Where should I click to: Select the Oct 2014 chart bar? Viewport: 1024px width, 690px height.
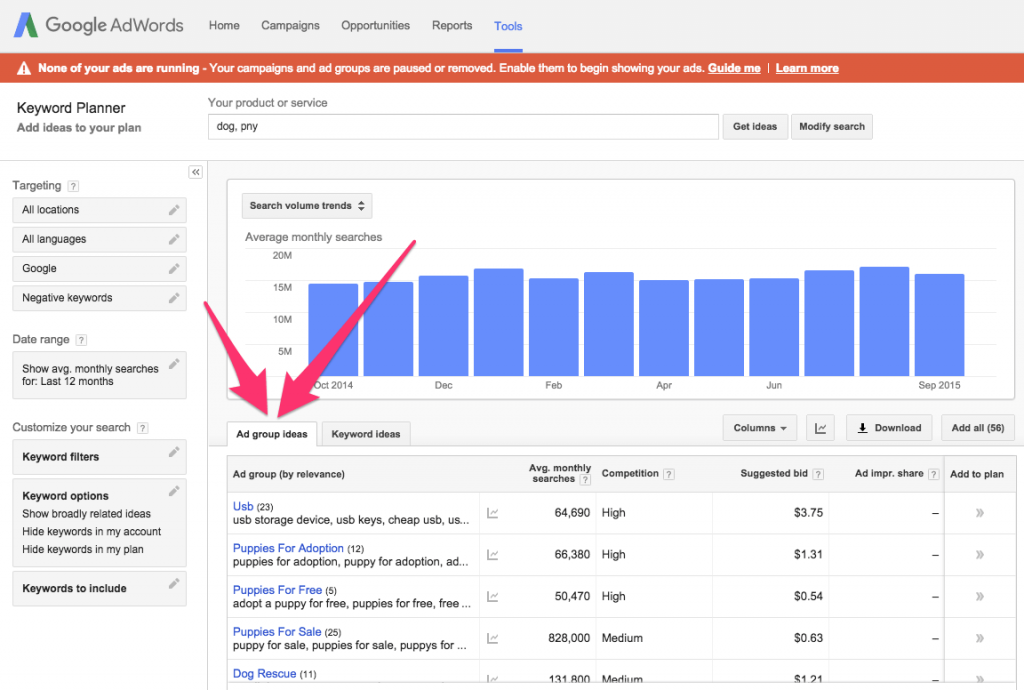333,330
